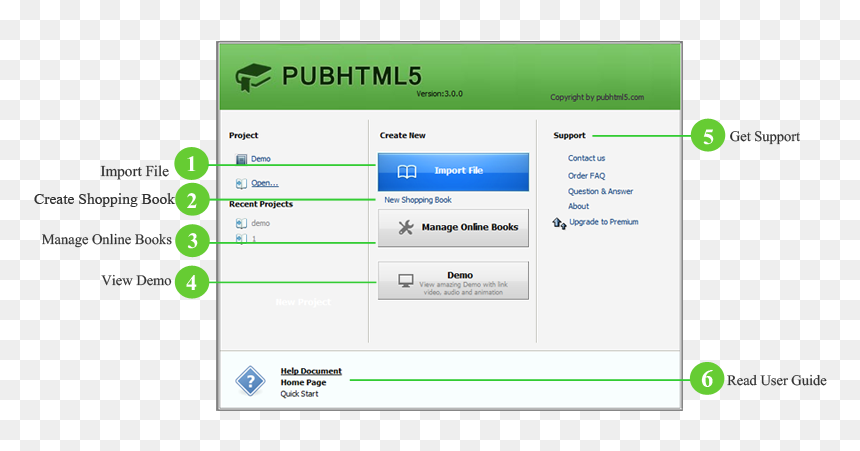Open recent project named 1
The height and width of the screenshot is (451, 860).
click(x=254, y=239)
